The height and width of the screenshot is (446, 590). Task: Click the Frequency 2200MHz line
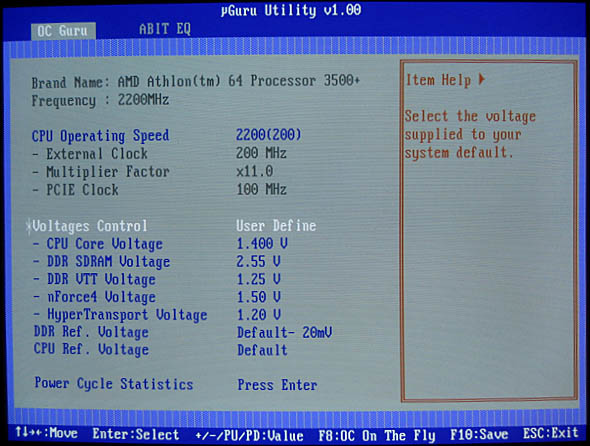(x=100, y=100)
